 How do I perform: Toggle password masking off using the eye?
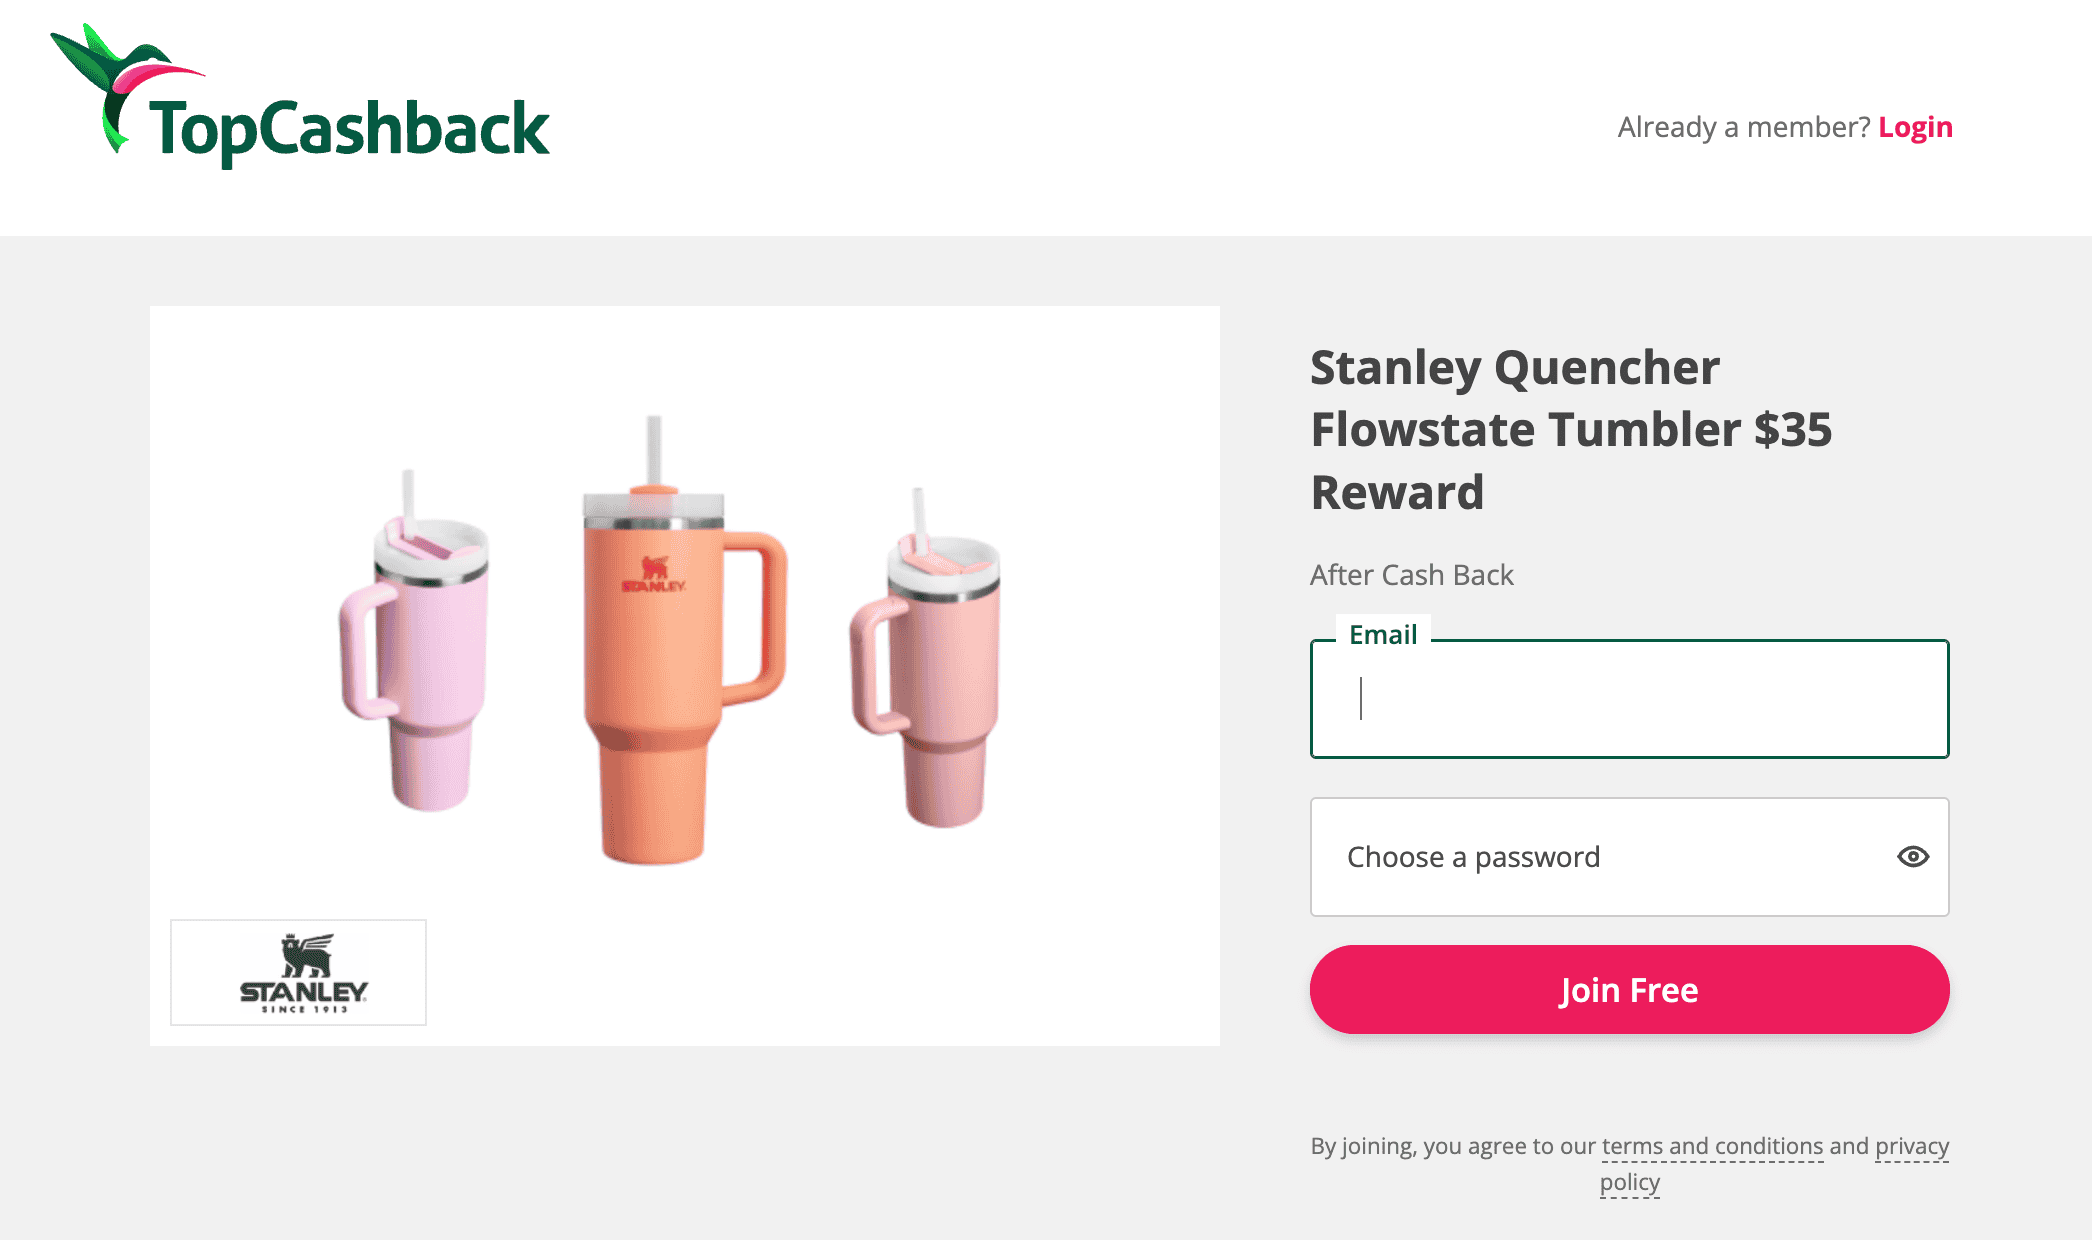point(1913,857)
